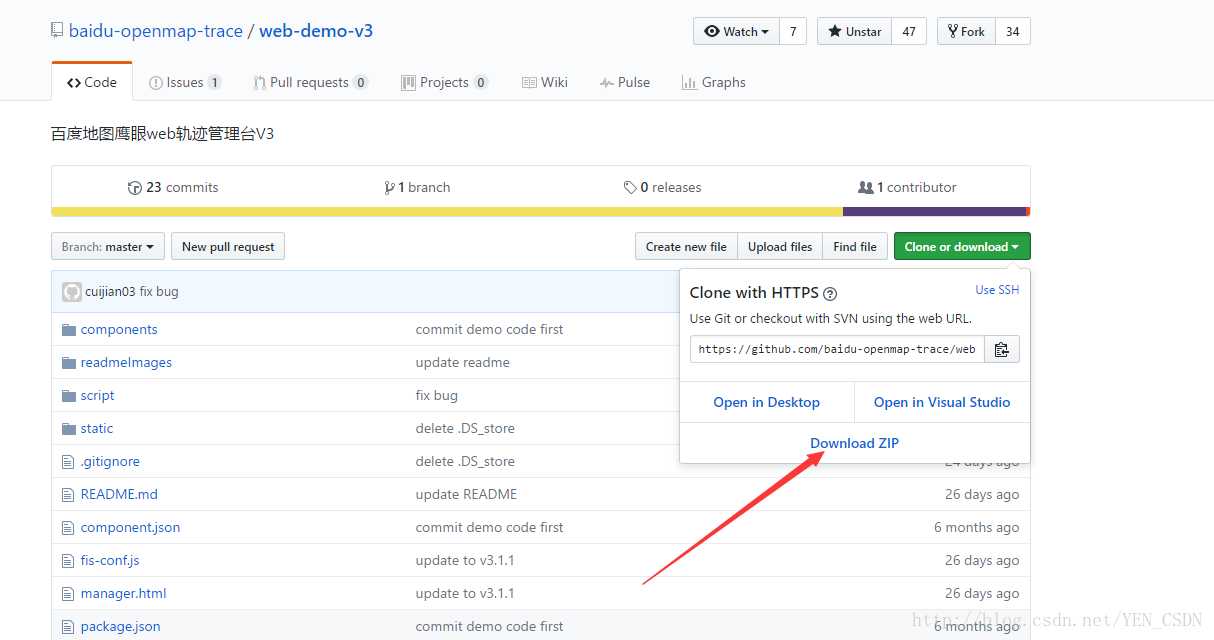This screenshot has height=640, width=1214.
Task: Open the Watch dropdown button
Action: click(x=736, y=31)
